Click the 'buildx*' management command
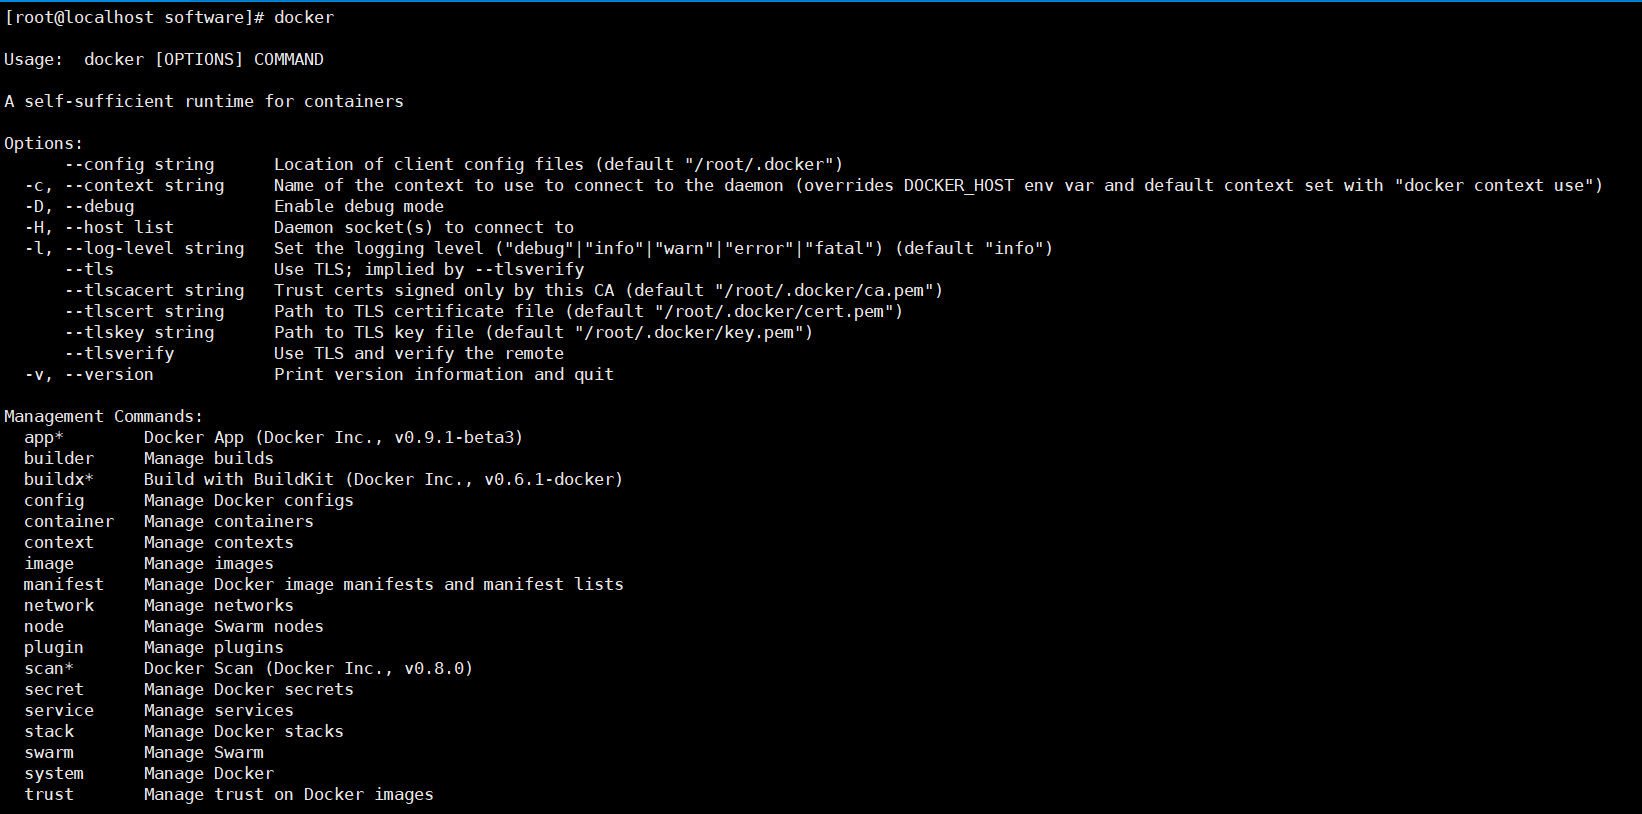 pyautogui.click(x=59, y=479)
